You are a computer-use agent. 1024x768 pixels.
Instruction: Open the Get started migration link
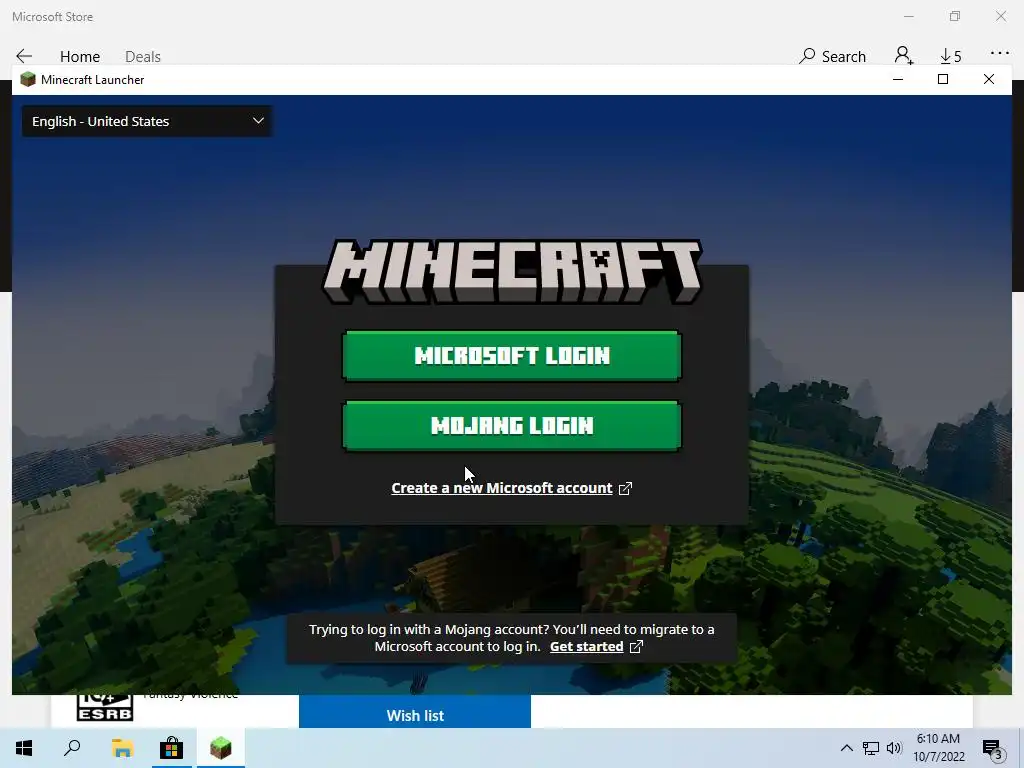(x=586, y=647)
